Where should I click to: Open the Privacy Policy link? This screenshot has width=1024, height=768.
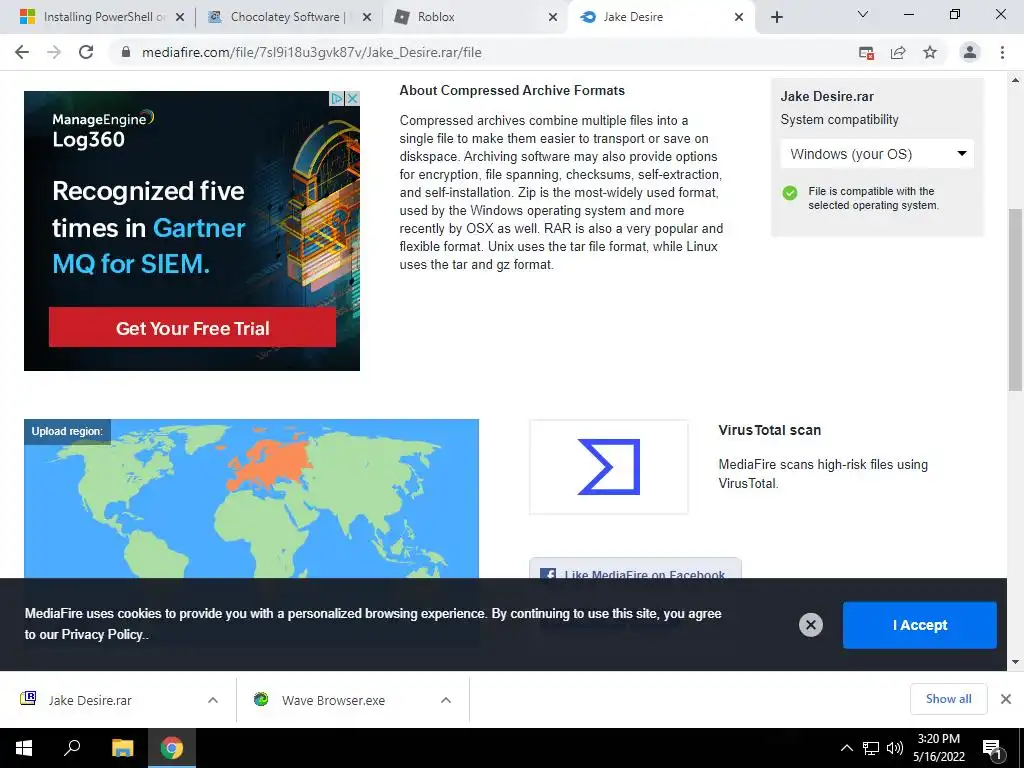[x=104, y=634]
